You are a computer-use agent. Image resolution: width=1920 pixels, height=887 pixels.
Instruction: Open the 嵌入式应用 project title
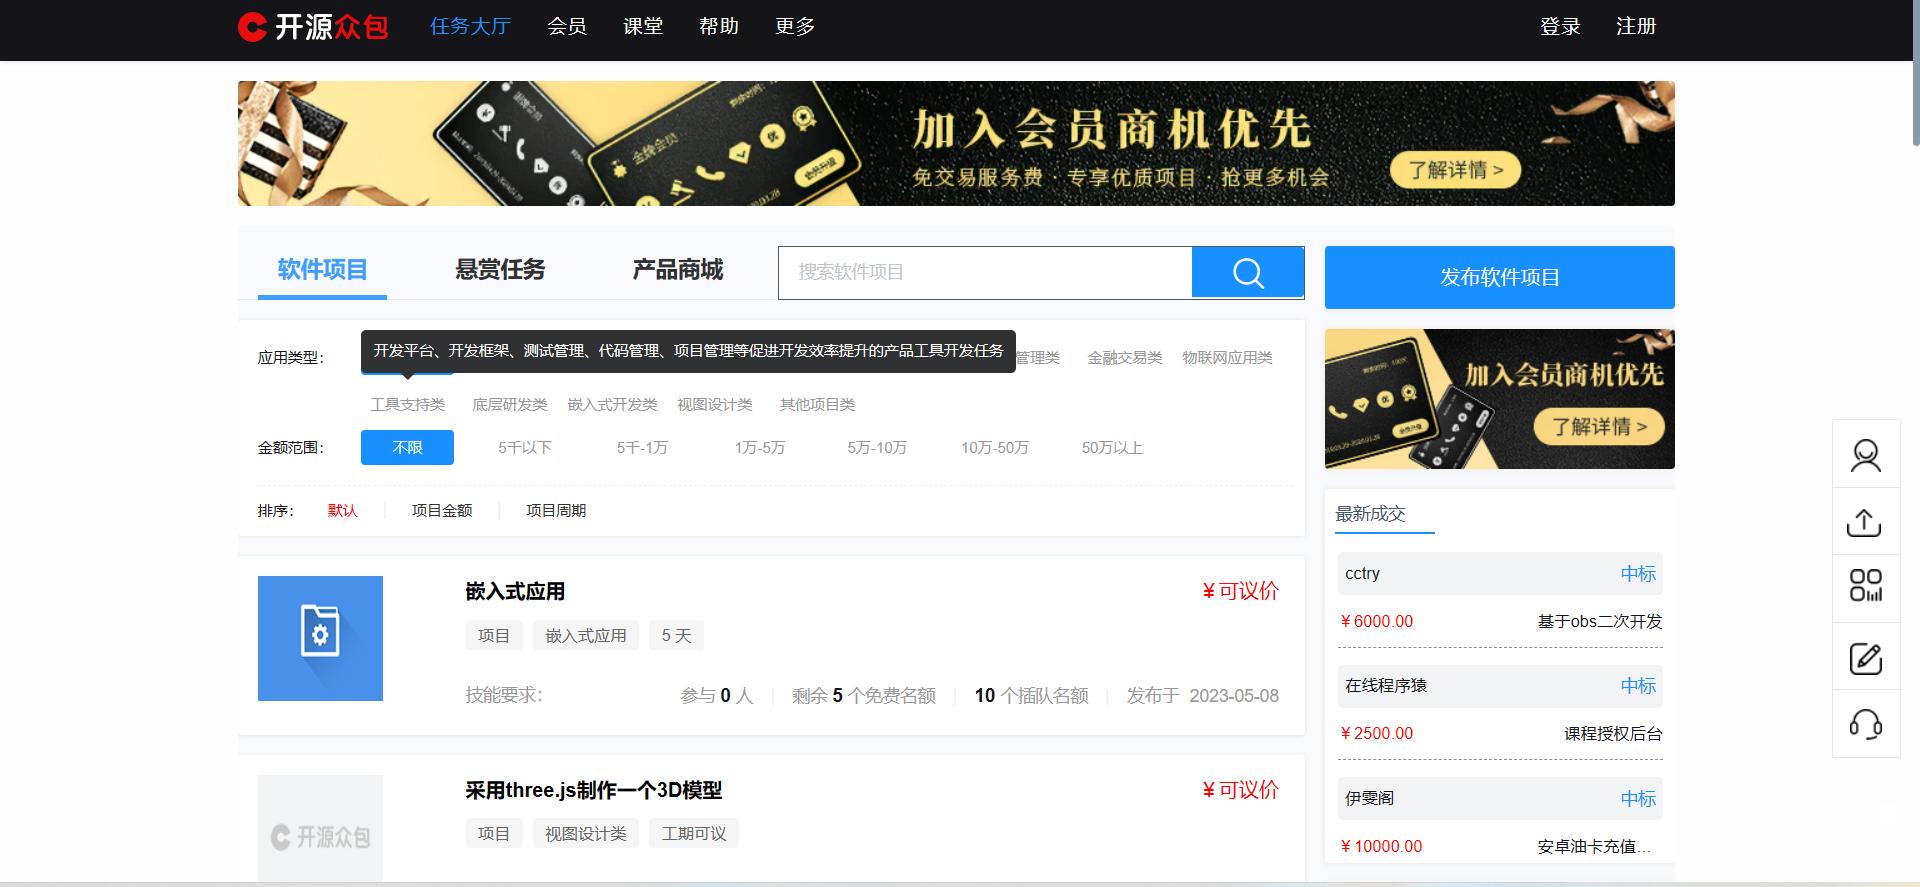pyautogui.click(x=515, y=592)
